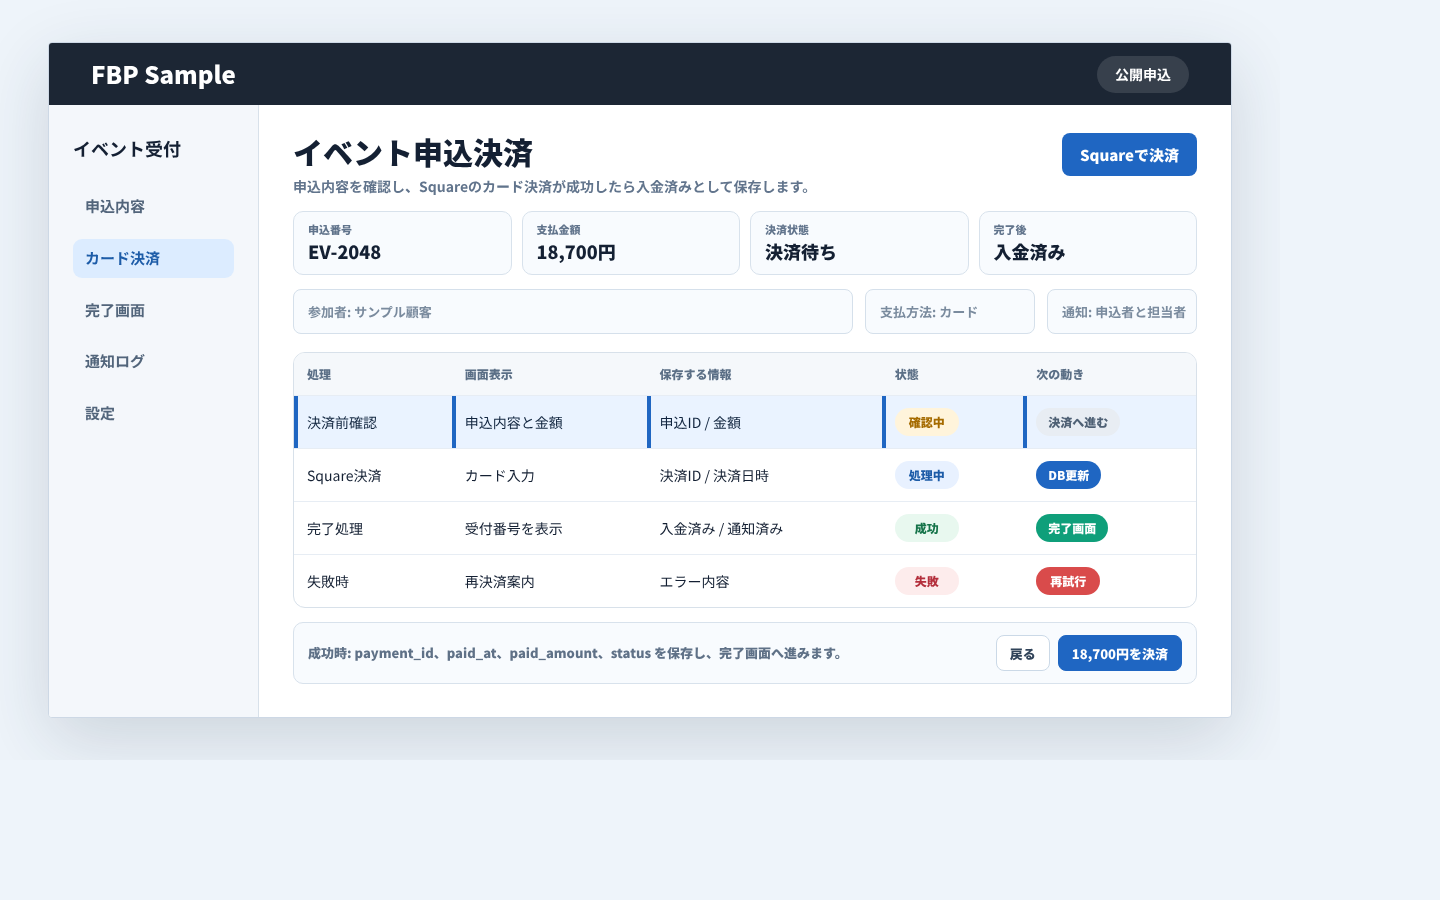Click the DB更新 pill
The width and height of the screenshot is (1440, 900).
pos(1068,475)
